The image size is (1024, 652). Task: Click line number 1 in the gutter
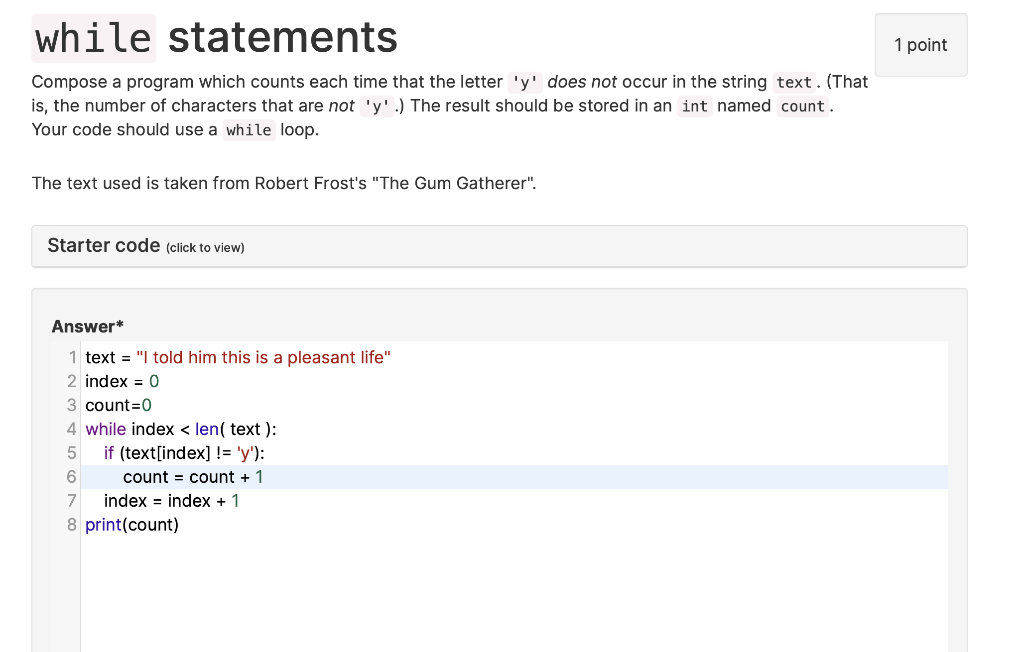(x=71, y=357)
